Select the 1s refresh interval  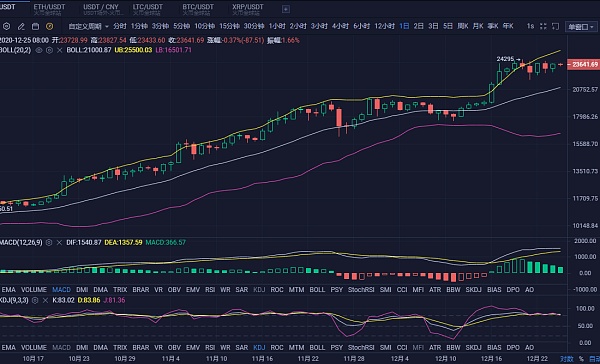point(530,26)
